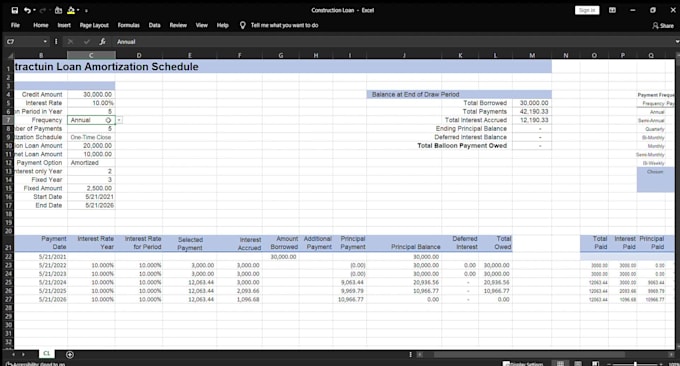Click the One-Time Close cell
680x366 pixels.
91,137
